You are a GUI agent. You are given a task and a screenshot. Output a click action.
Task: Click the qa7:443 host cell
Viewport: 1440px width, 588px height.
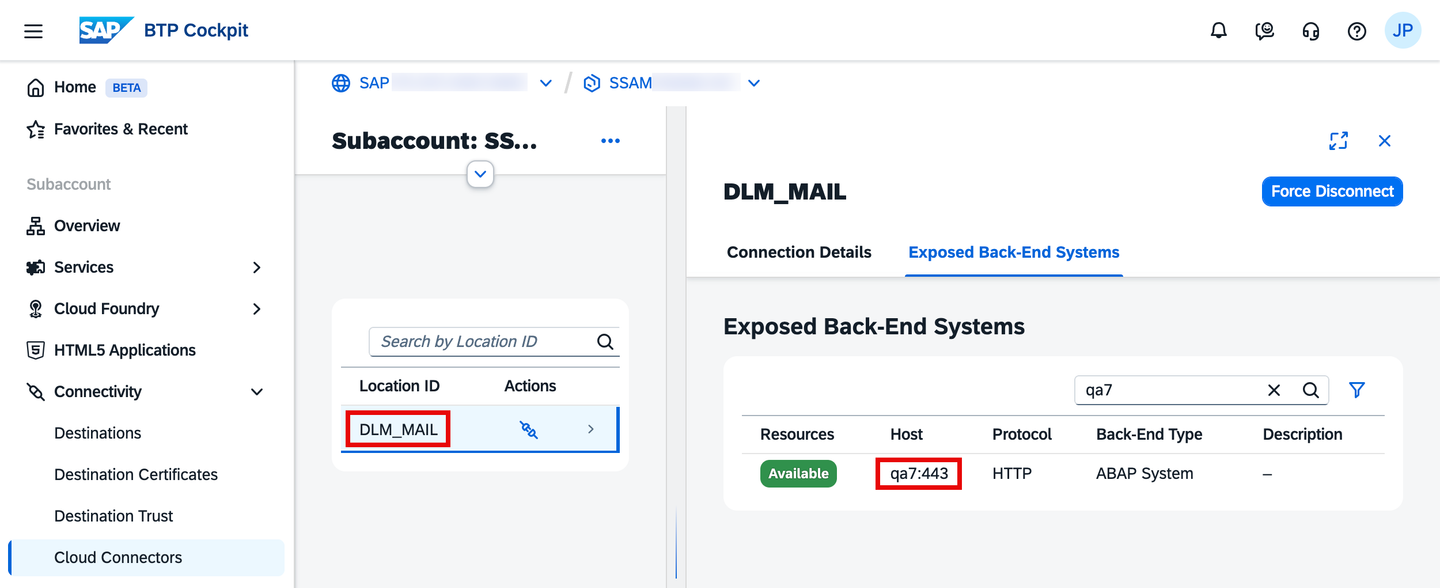coord(919,474)
